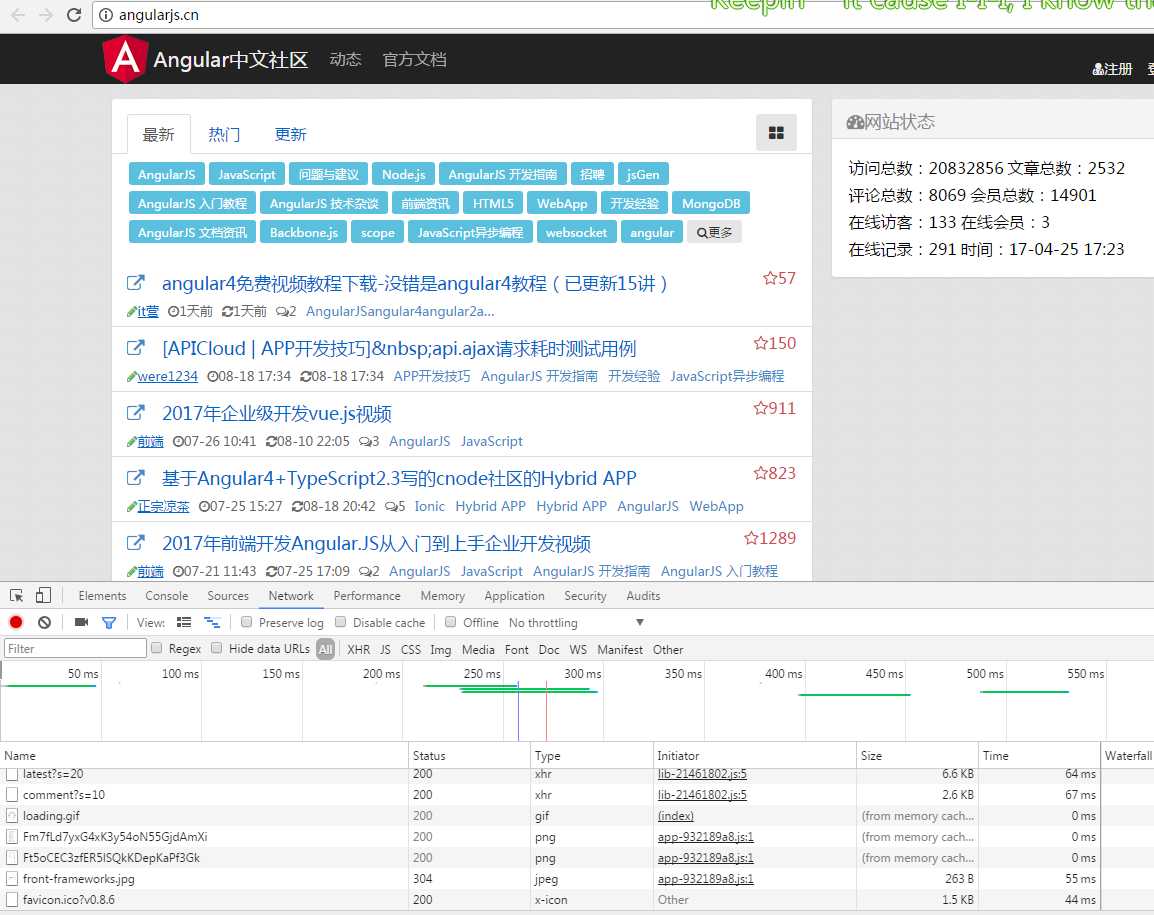Click the 更多 search tags button
This screenshot has width=1154, height=915.
tap(714, 232)
